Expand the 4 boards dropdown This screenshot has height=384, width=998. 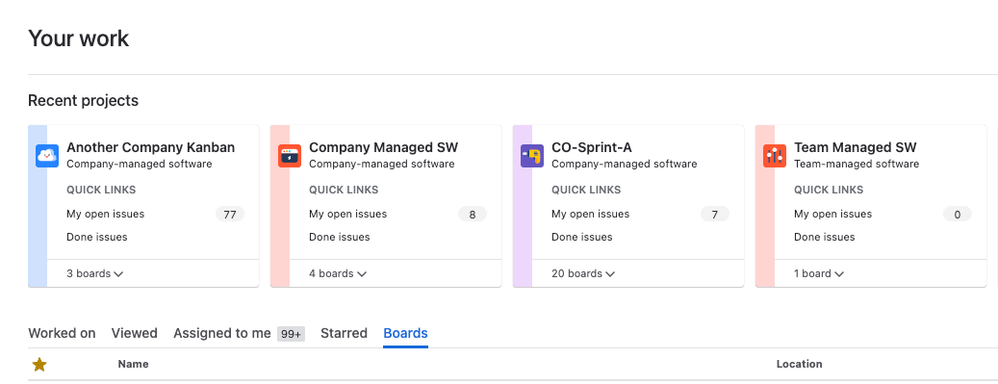(x=338, y=274)
